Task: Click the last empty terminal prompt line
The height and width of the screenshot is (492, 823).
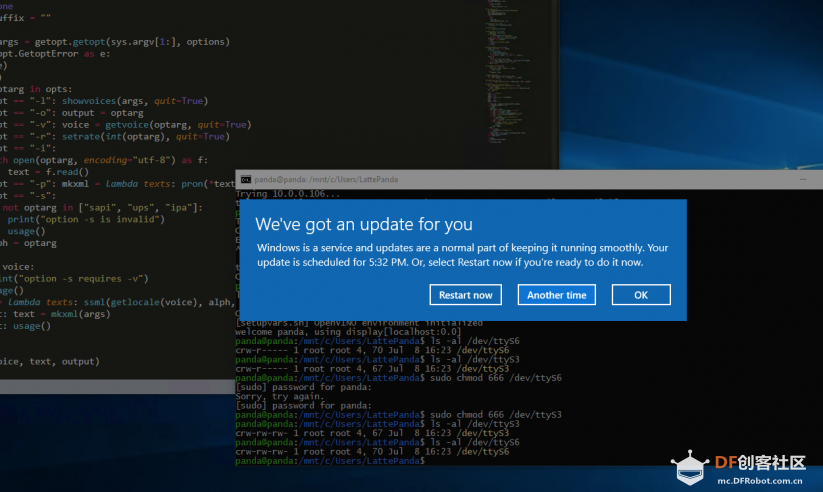Action: [x=330, y=460]
